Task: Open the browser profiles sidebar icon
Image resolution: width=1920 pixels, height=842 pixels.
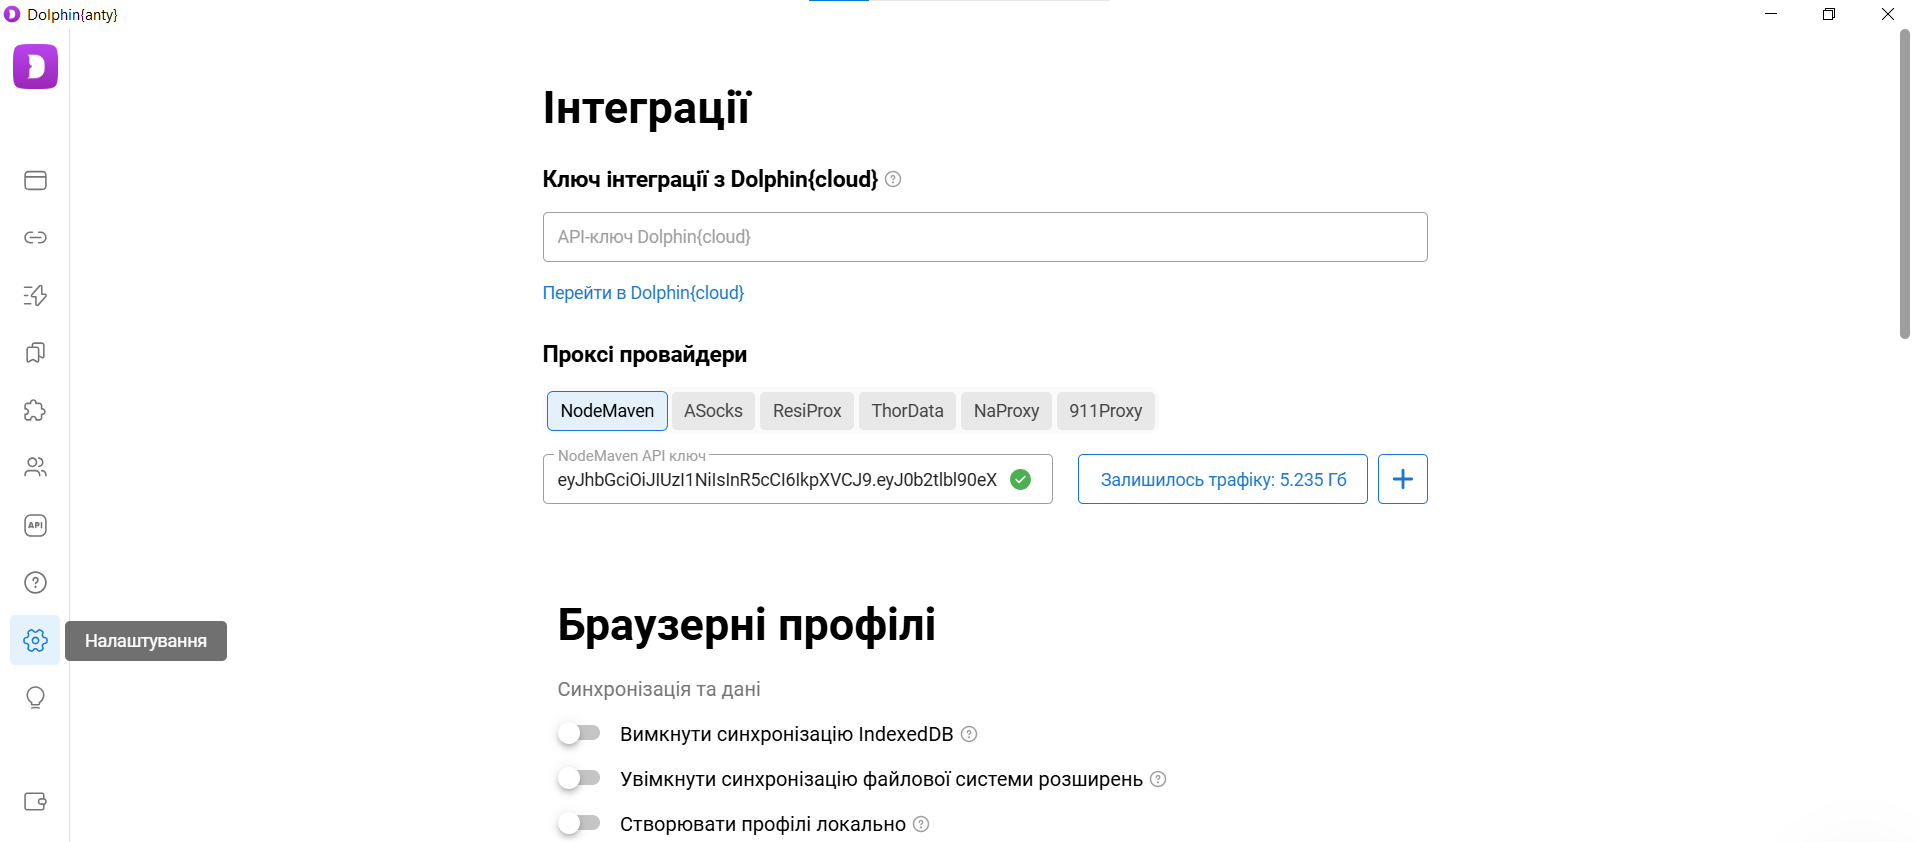Action: tap(35, 180)
